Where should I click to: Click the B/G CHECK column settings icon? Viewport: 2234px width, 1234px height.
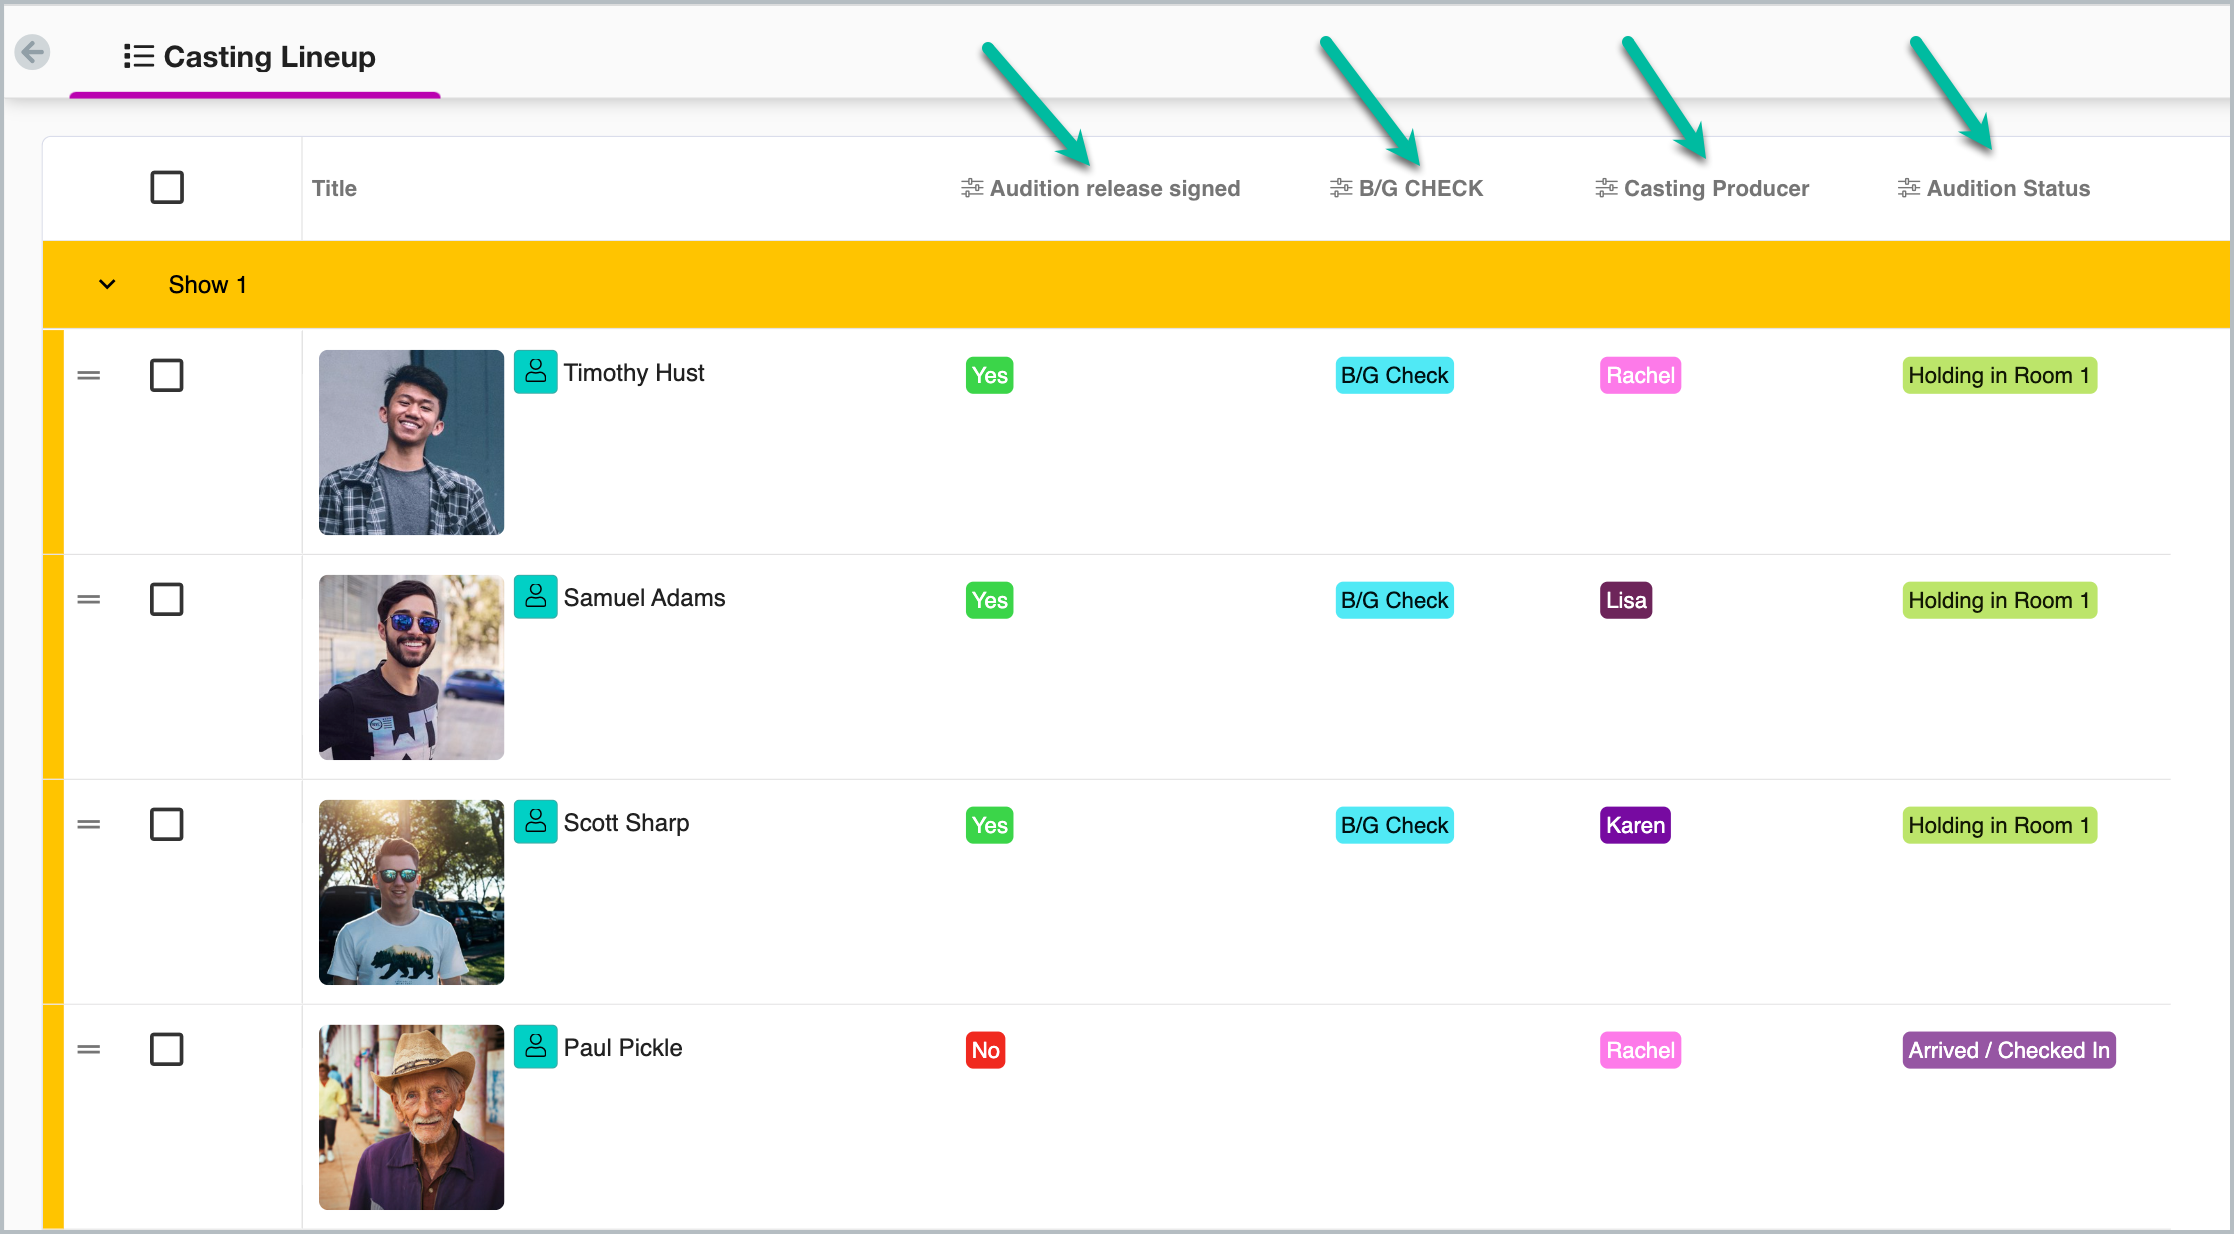(1340, 188)
